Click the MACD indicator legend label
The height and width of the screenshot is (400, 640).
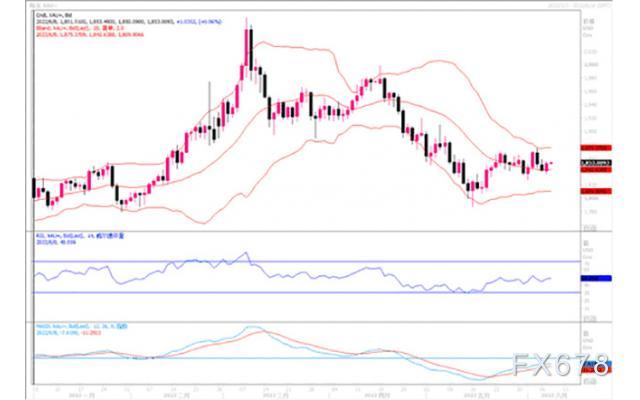pyautogui.click(x=82, y=327)
